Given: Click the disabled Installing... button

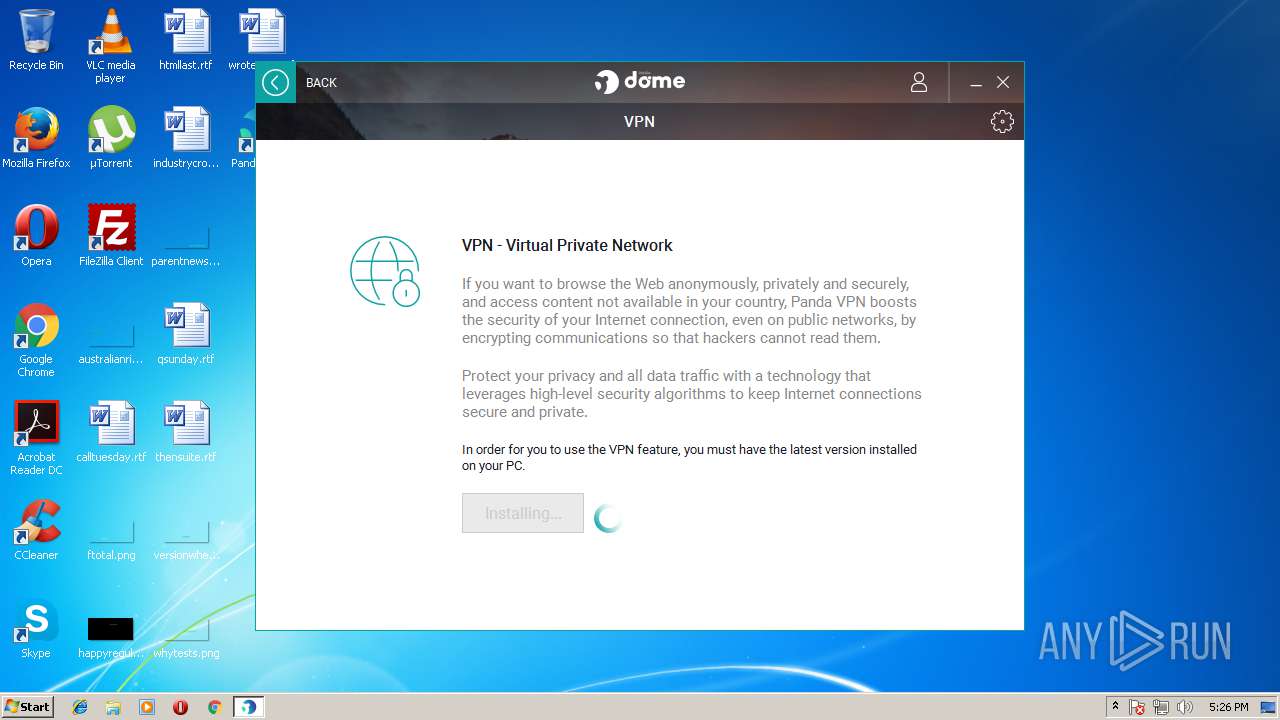Looking at the screenshot, I should tap(523, 513).
